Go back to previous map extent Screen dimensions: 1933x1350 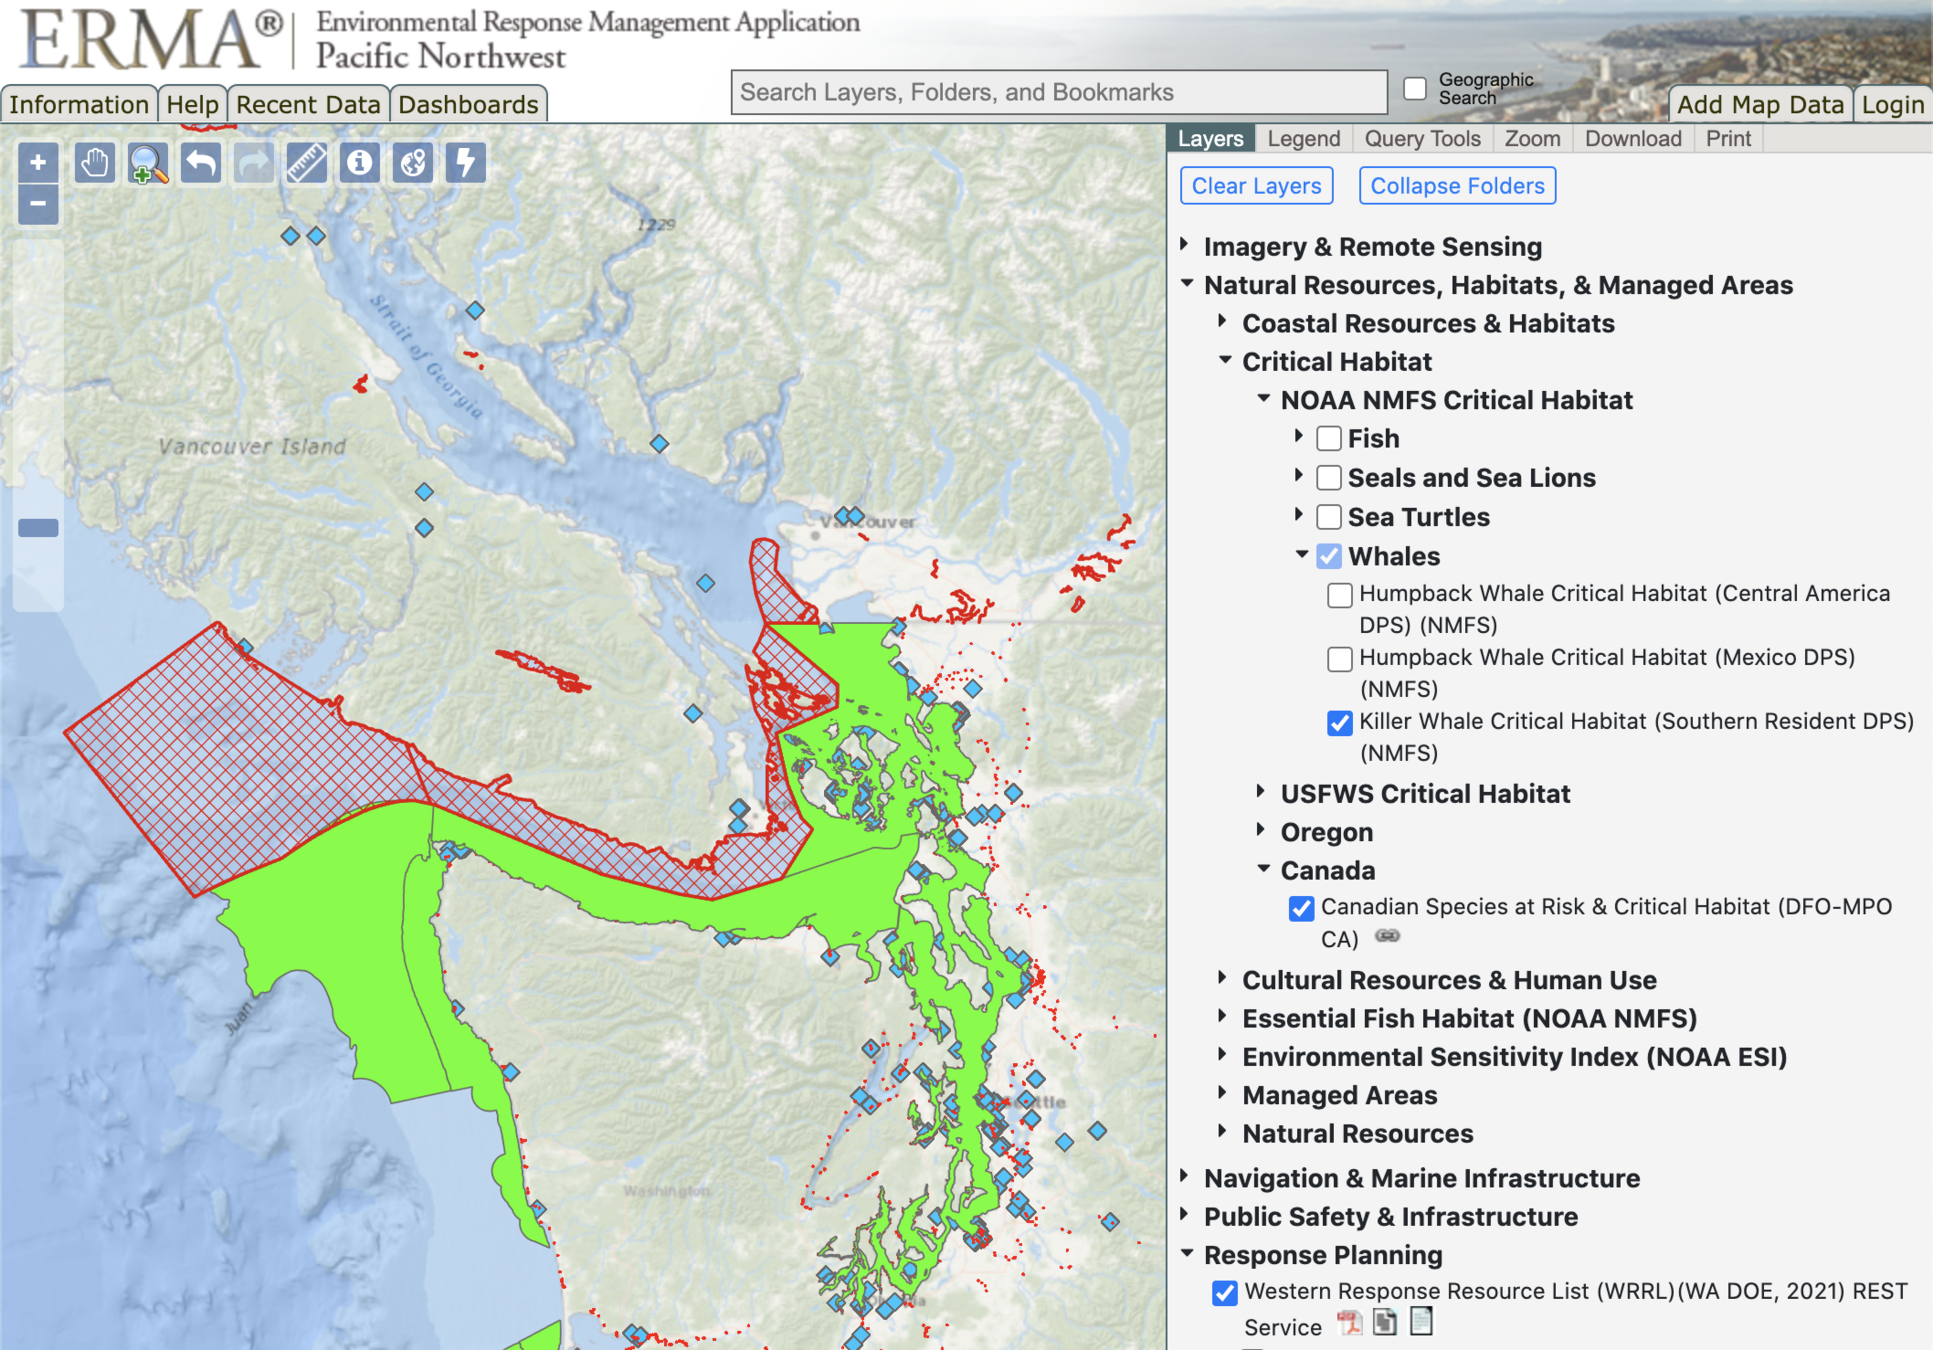click(200, 163)
